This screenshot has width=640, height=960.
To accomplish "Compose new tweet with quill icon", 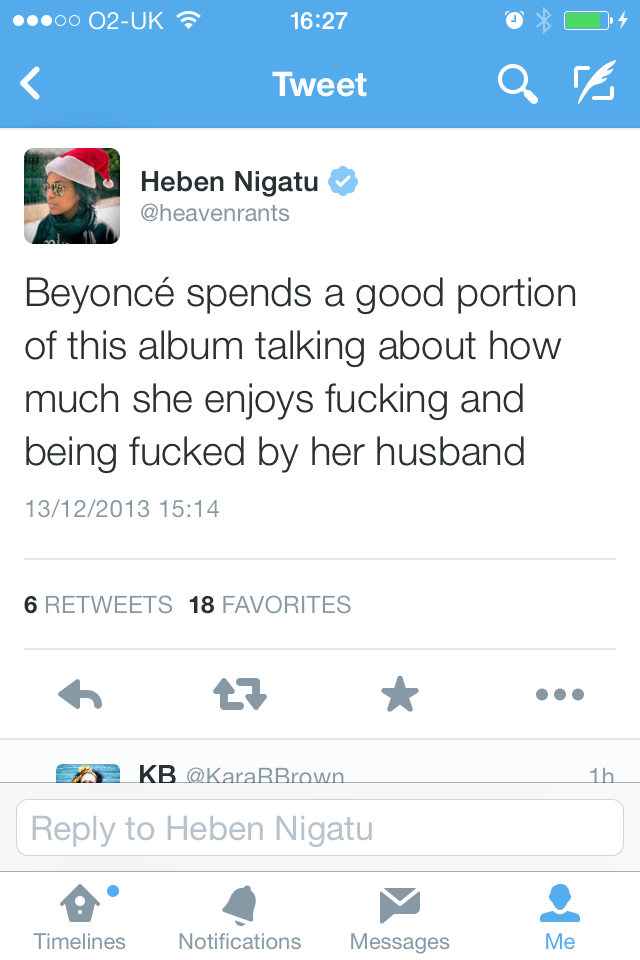I will click(593, 84).
